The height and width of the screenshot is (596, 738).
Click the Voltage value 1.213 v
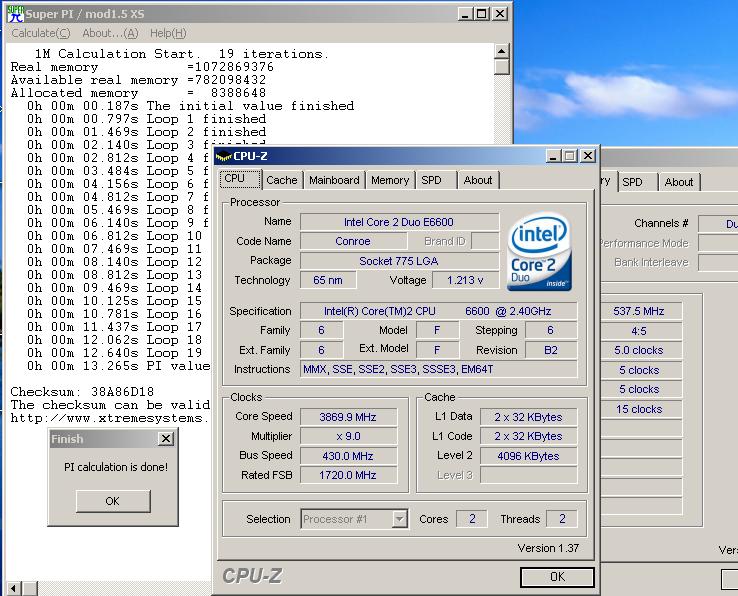pos(465,280)
